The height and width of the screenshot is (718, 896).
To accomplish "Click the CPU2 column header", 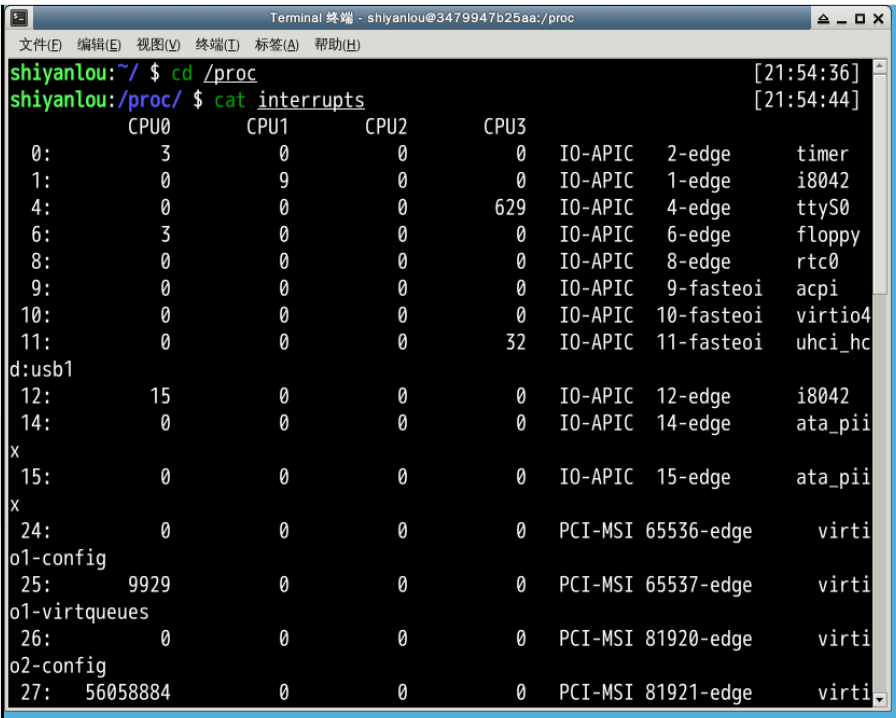I will [x=386, y=127].
